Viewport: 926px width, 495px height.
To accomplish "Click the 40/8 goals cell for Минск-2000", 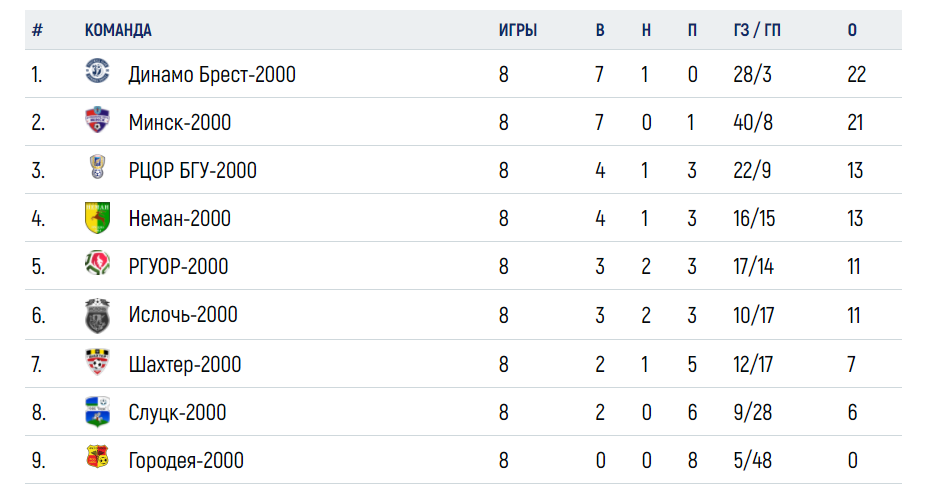I will 753,122.
